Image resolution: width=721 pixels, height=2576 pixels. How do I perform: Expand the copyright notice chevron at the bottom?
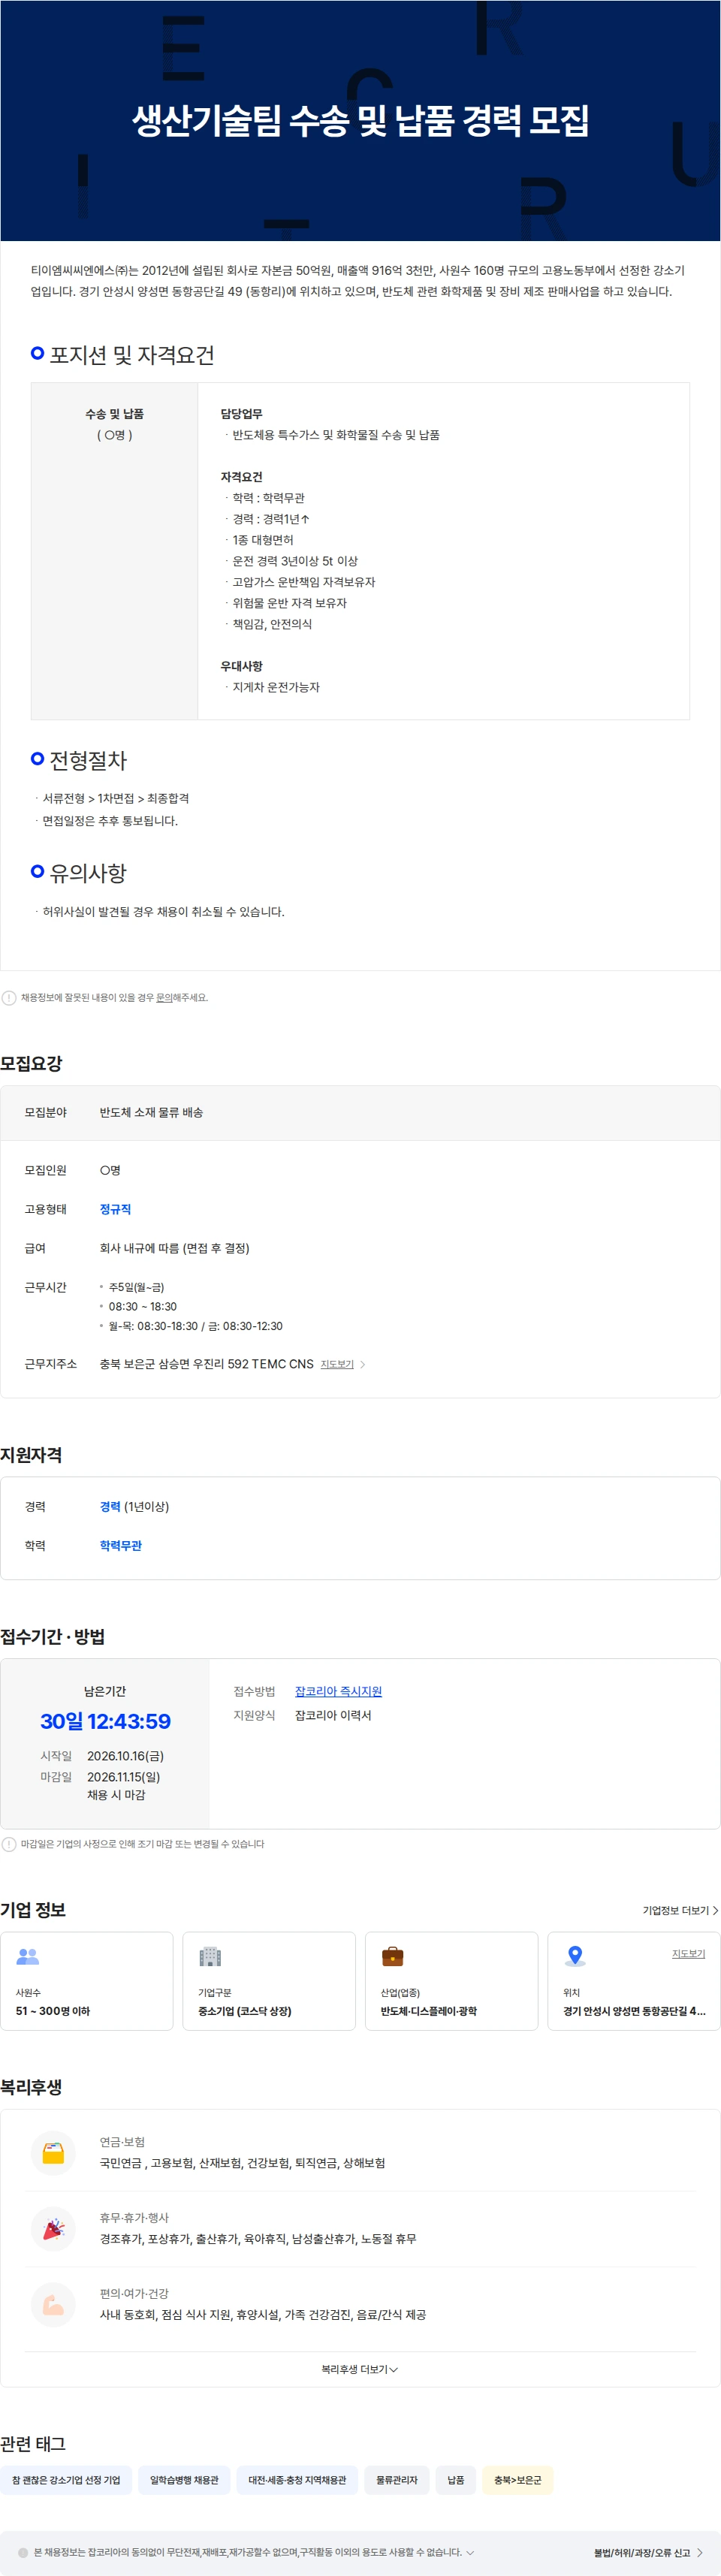(470, 2552)
